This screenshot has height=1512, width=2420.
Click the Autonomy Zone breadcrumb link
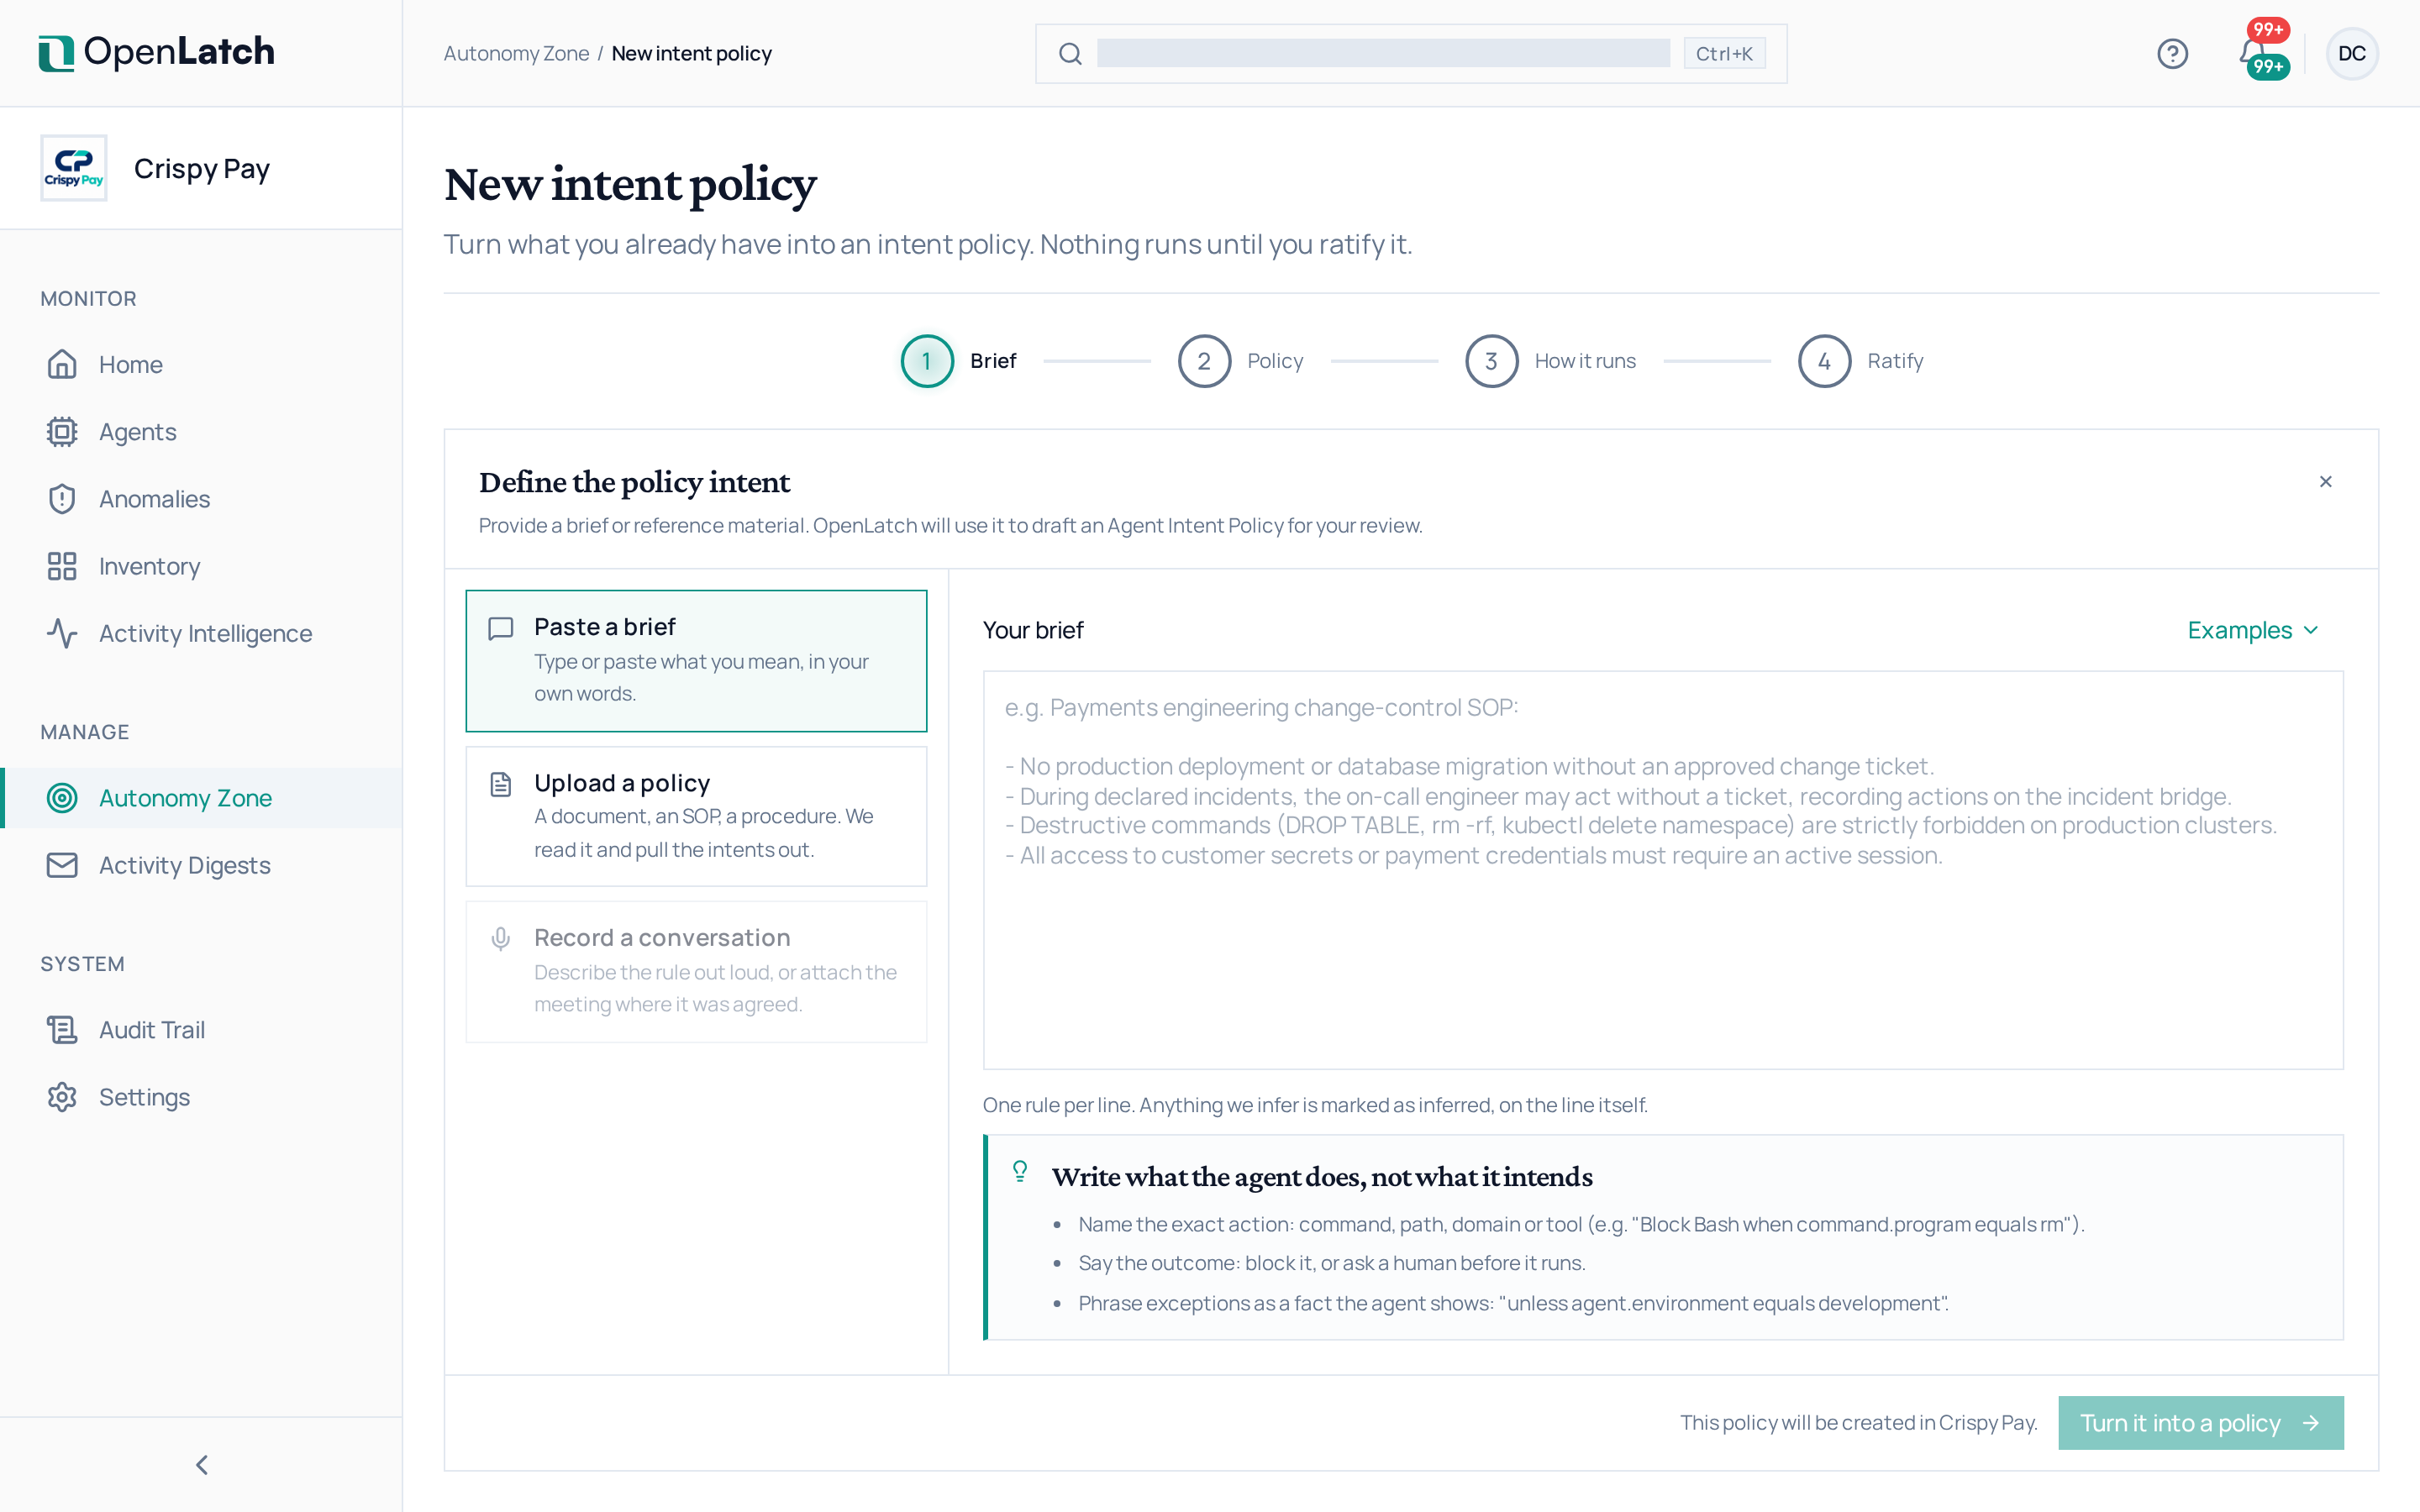(516, 53)
